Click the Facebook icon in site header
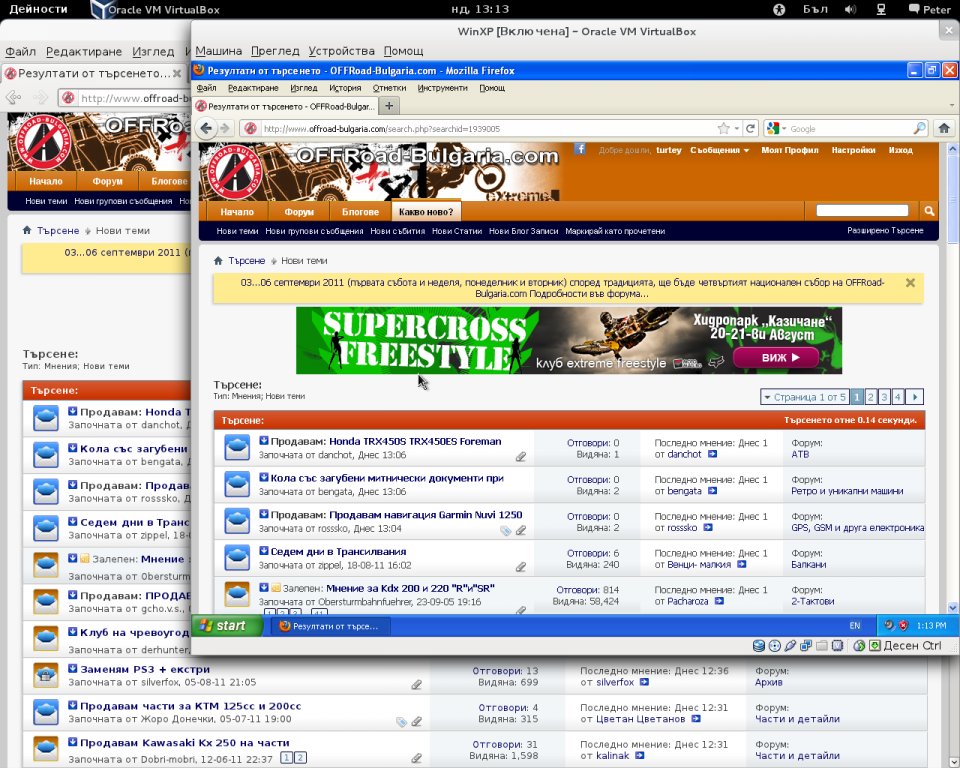This screenshot has height=768, width=960. (x=579, y=149)
